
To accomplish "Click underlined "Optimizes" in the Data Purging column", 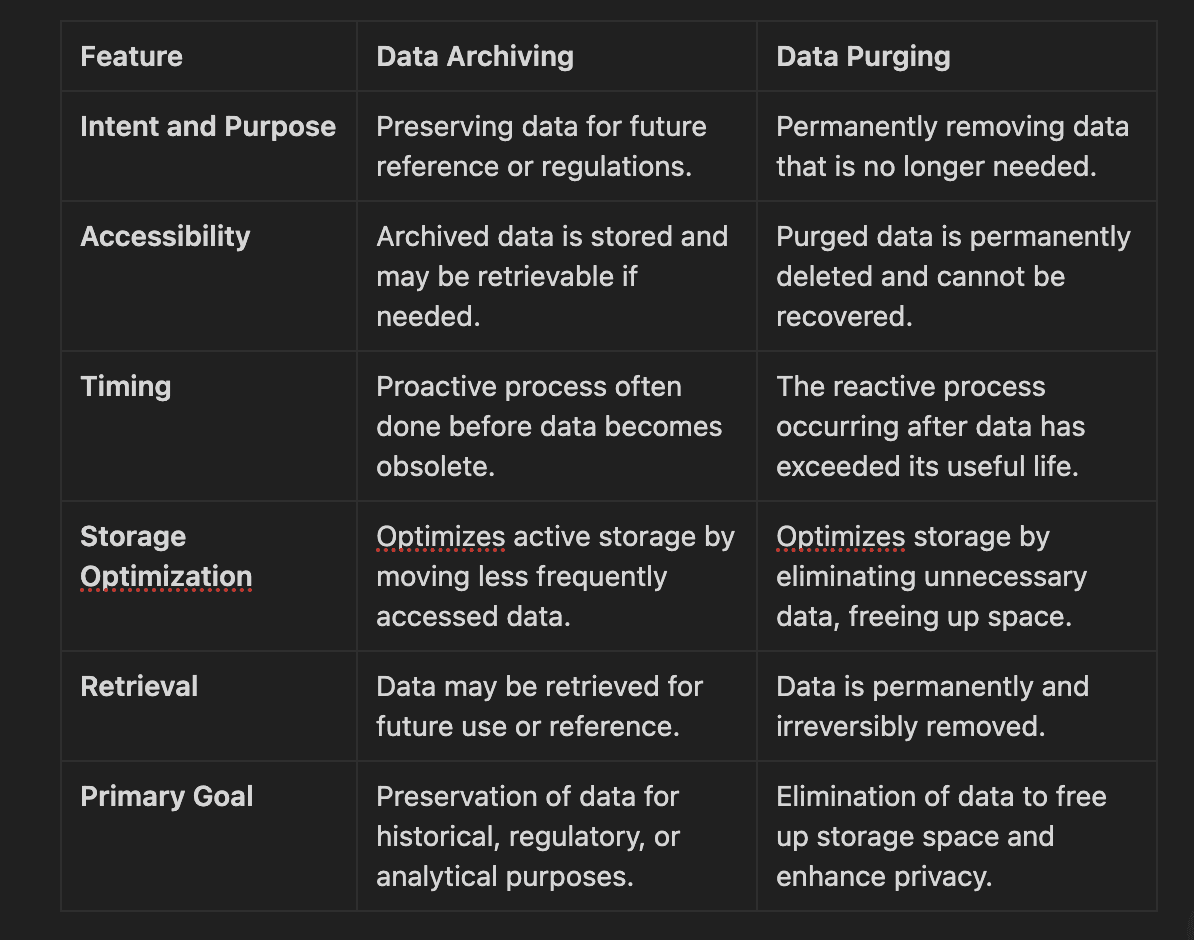I will click(840, 537).
